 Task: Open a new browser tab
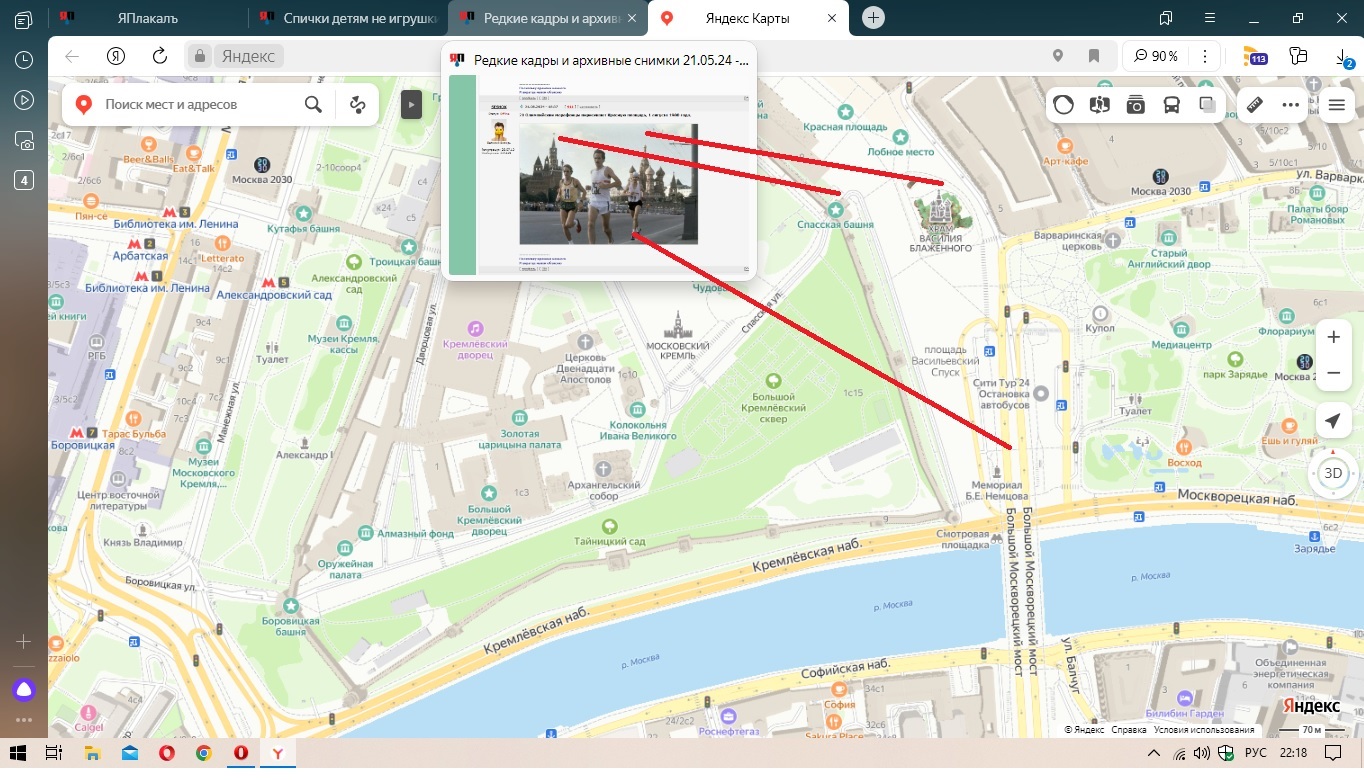point(874,18)
